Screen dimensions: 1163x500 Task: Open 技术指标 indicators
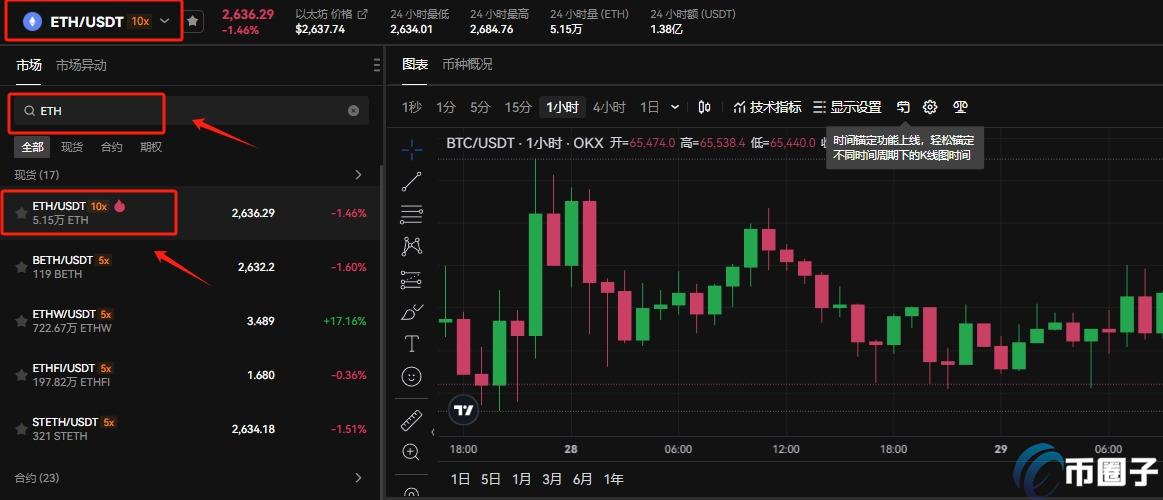click(767, 107)
